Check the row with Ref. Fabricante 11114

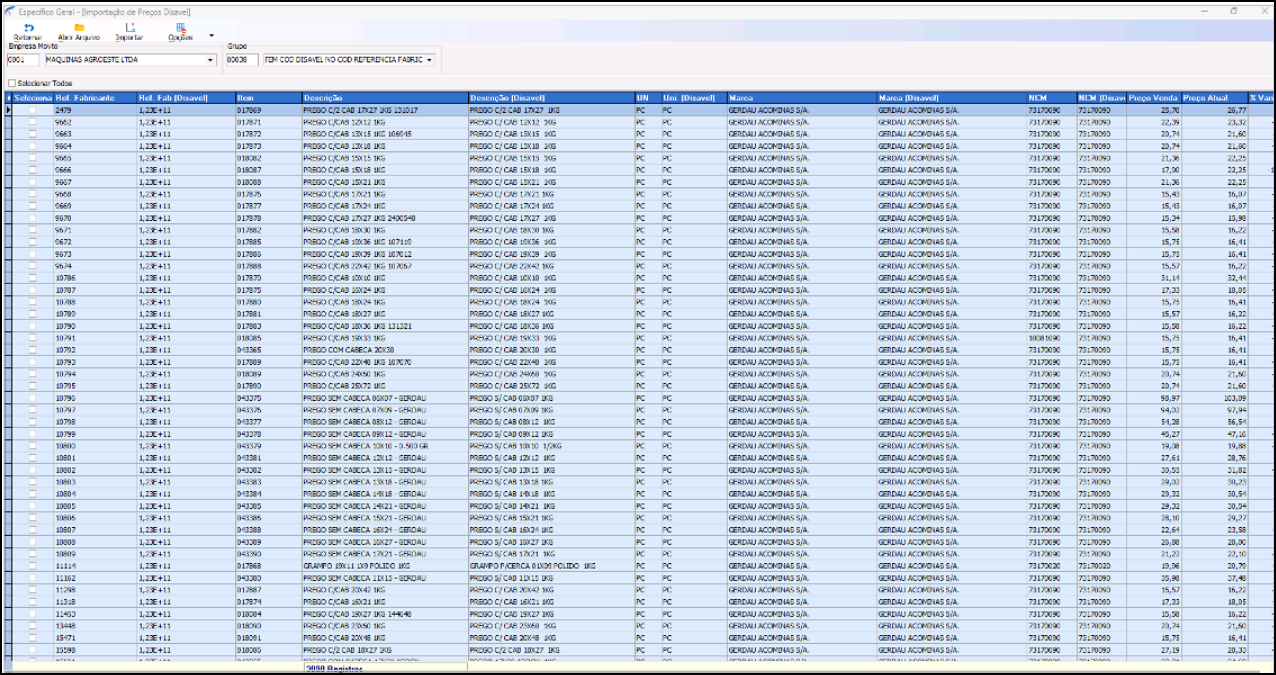click(x=33, y=566)
